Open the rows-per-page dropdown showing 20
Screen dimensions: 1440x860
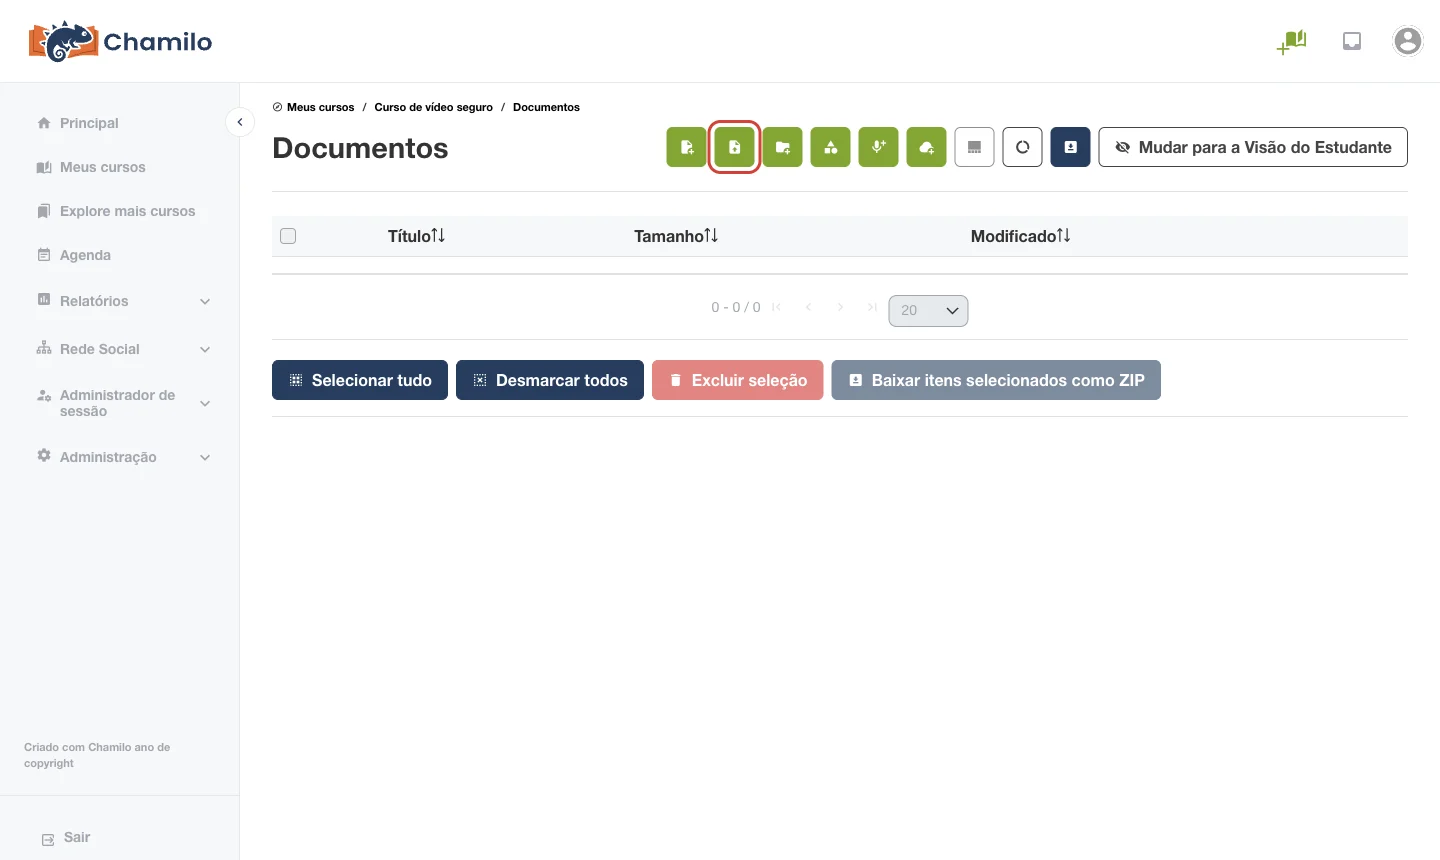point(928,310)
